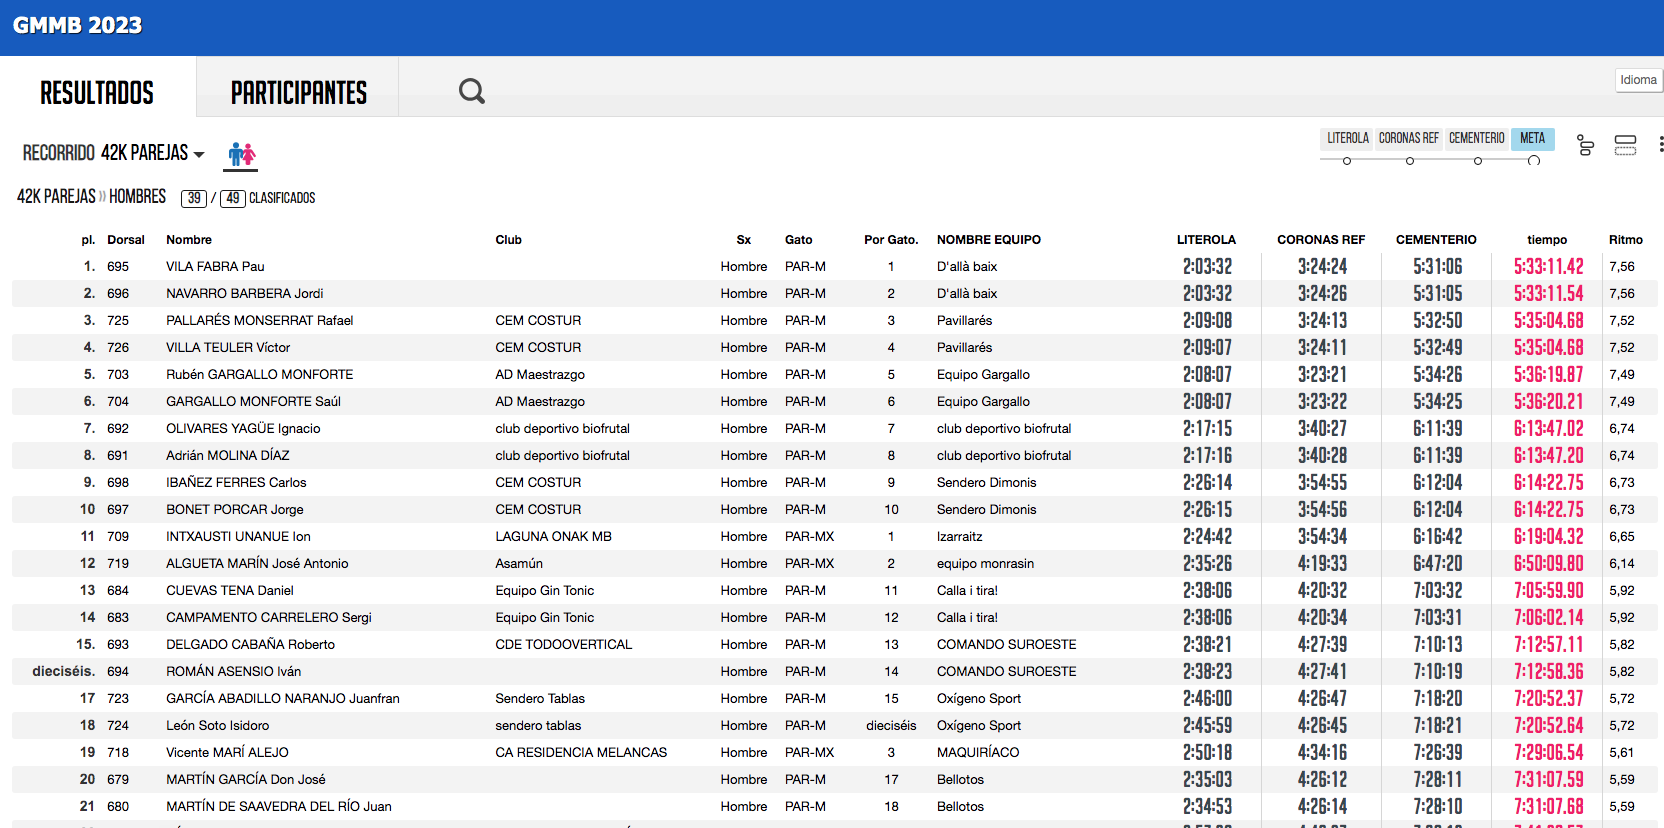1664x828 pixels.
Task: Open the Idioma language selector
Action: (1638, 80)
